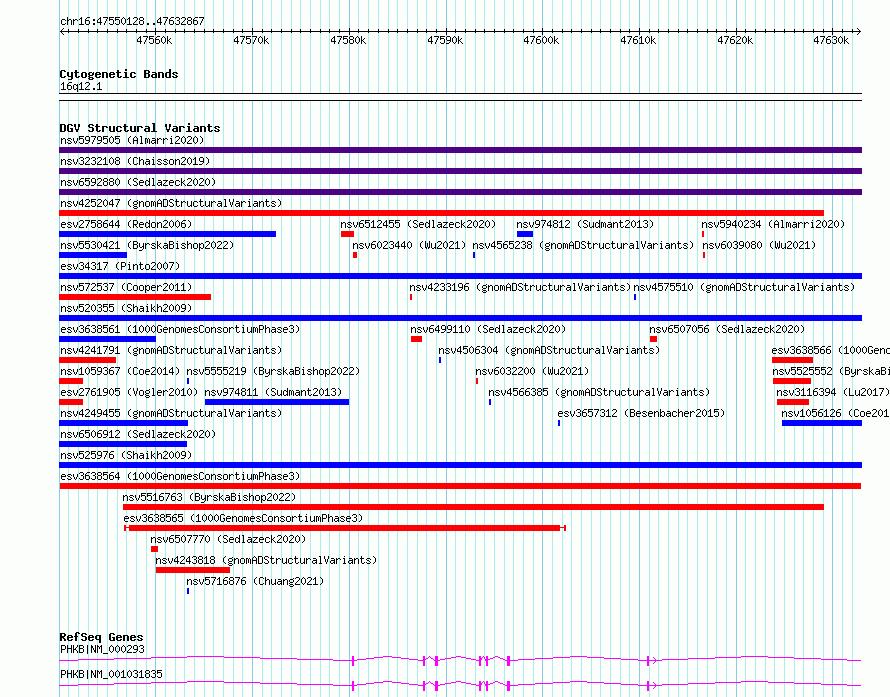The width and height of the screenshot is (890, 697).
Task: Click the 47600k ruler position label
Action: (x=541, y=40)
